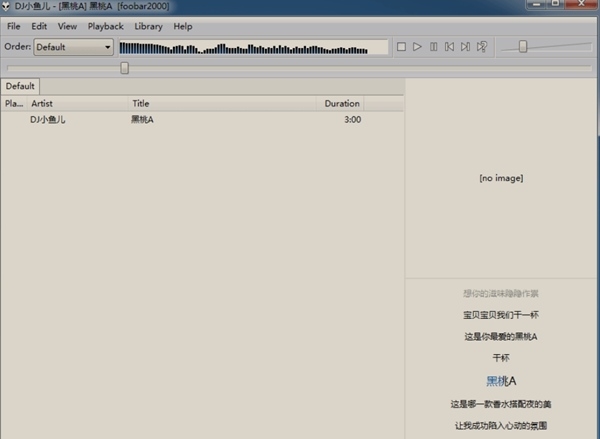Skip to the next track

coord(465,47)
